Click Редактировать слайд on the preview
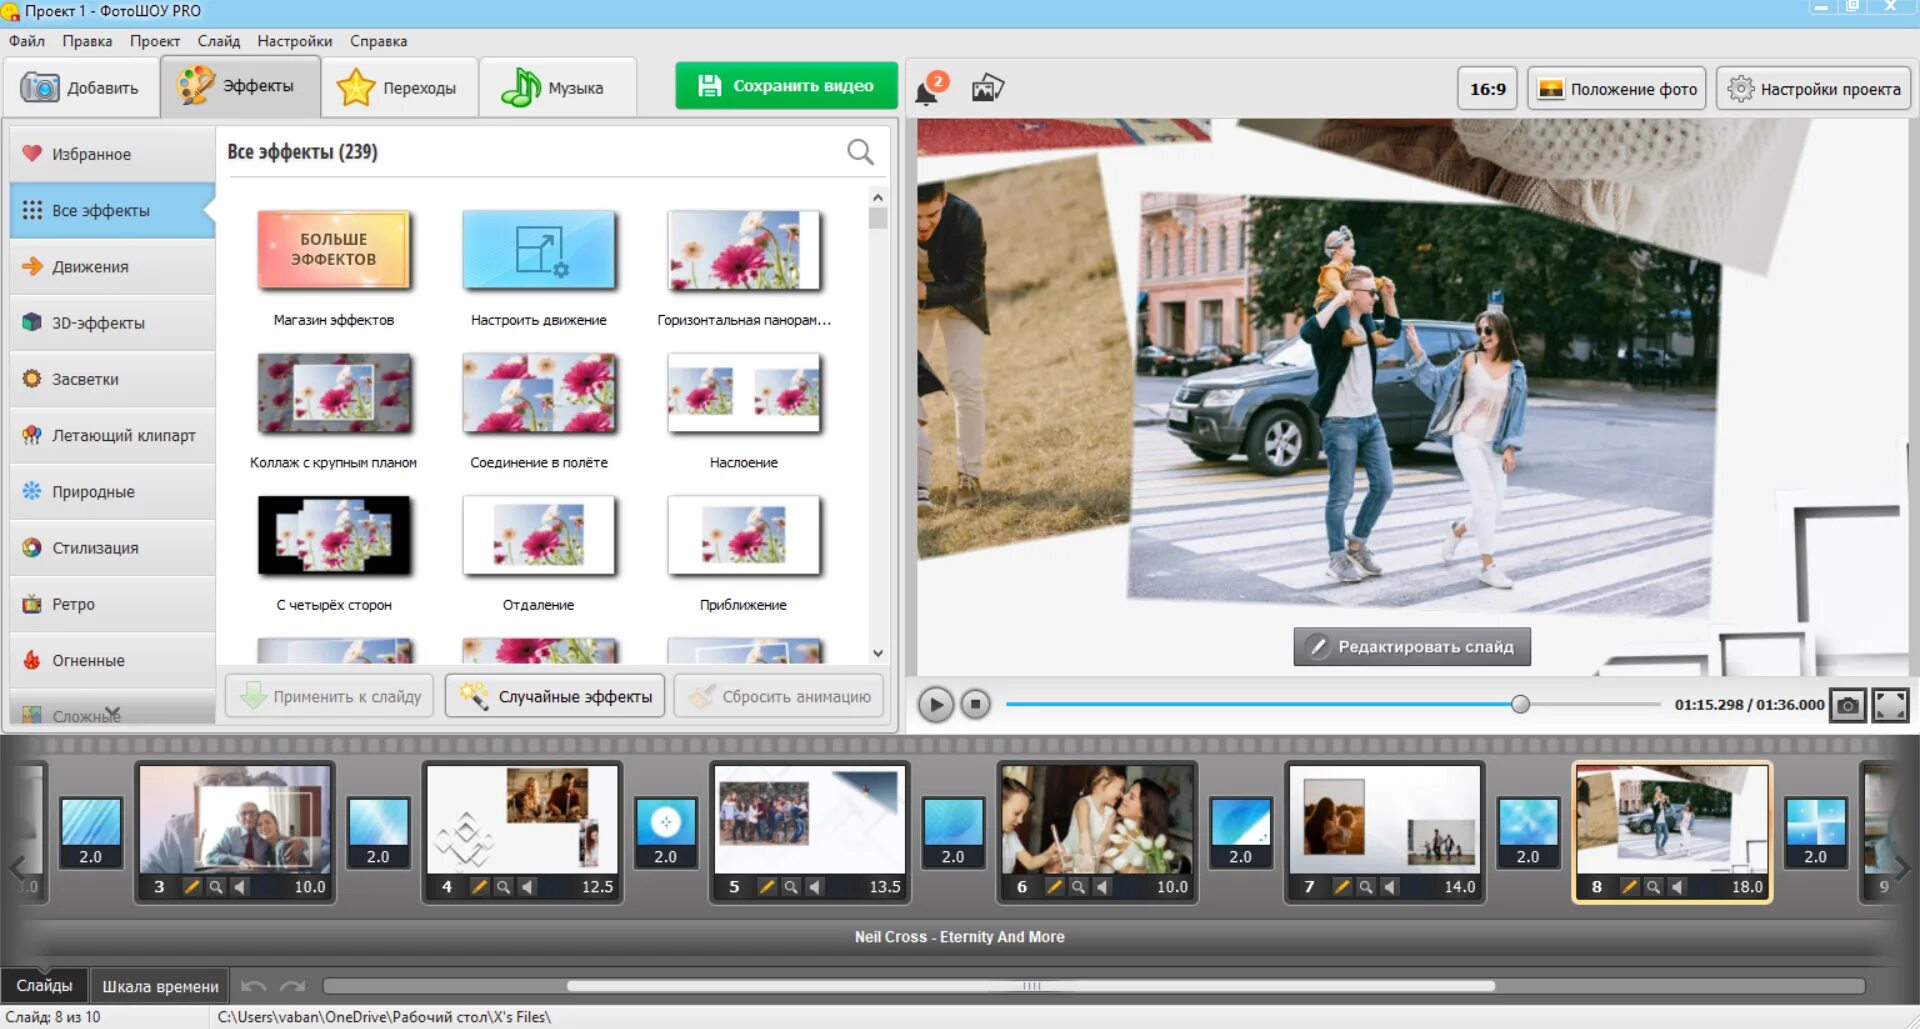 click(x=1412, y=647)
